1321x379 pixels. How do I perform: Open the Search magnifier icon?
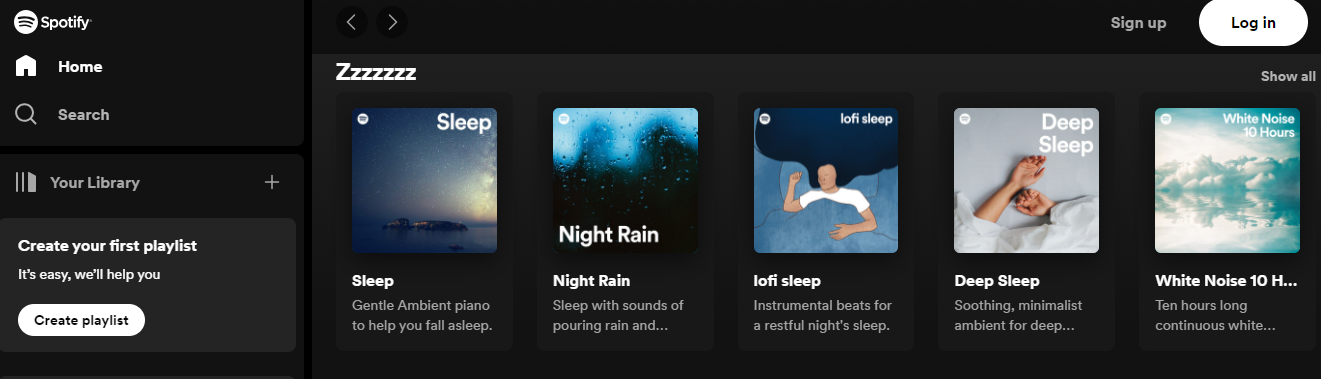26,114
